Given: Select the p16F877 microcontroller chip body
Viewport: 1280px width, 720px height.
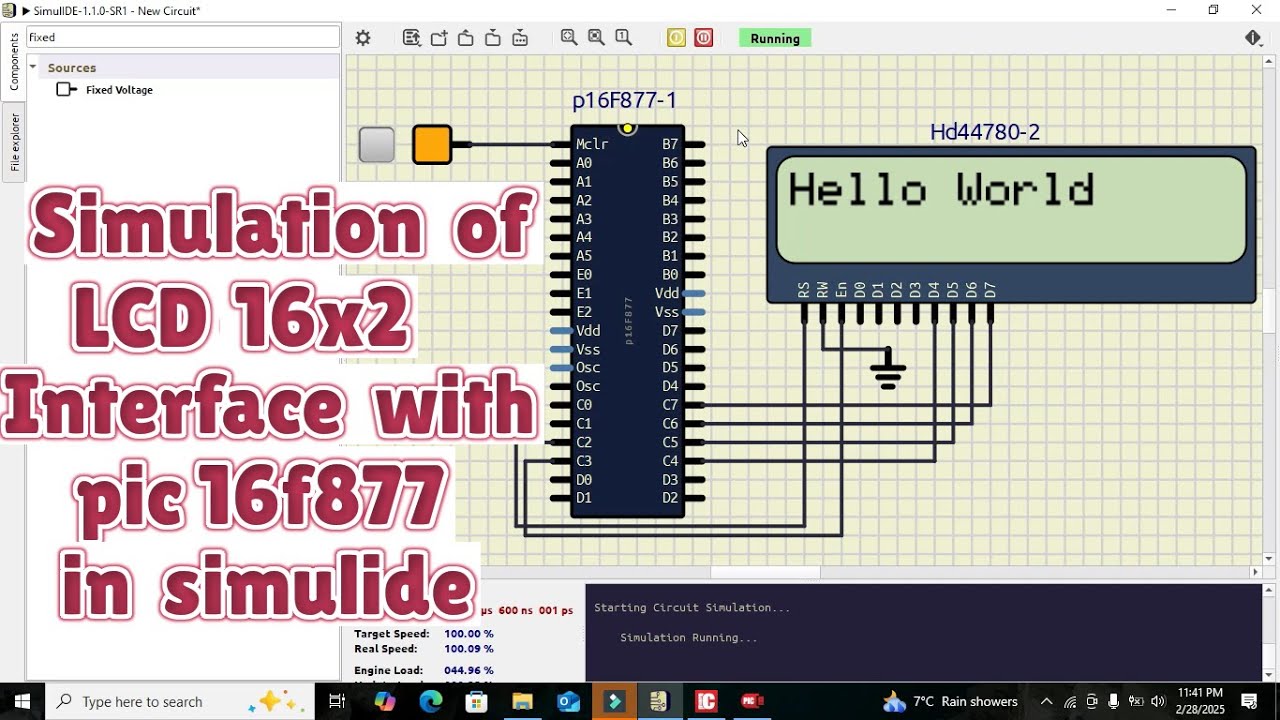Looking at the screenshot, I should click(x=627, y=320).
